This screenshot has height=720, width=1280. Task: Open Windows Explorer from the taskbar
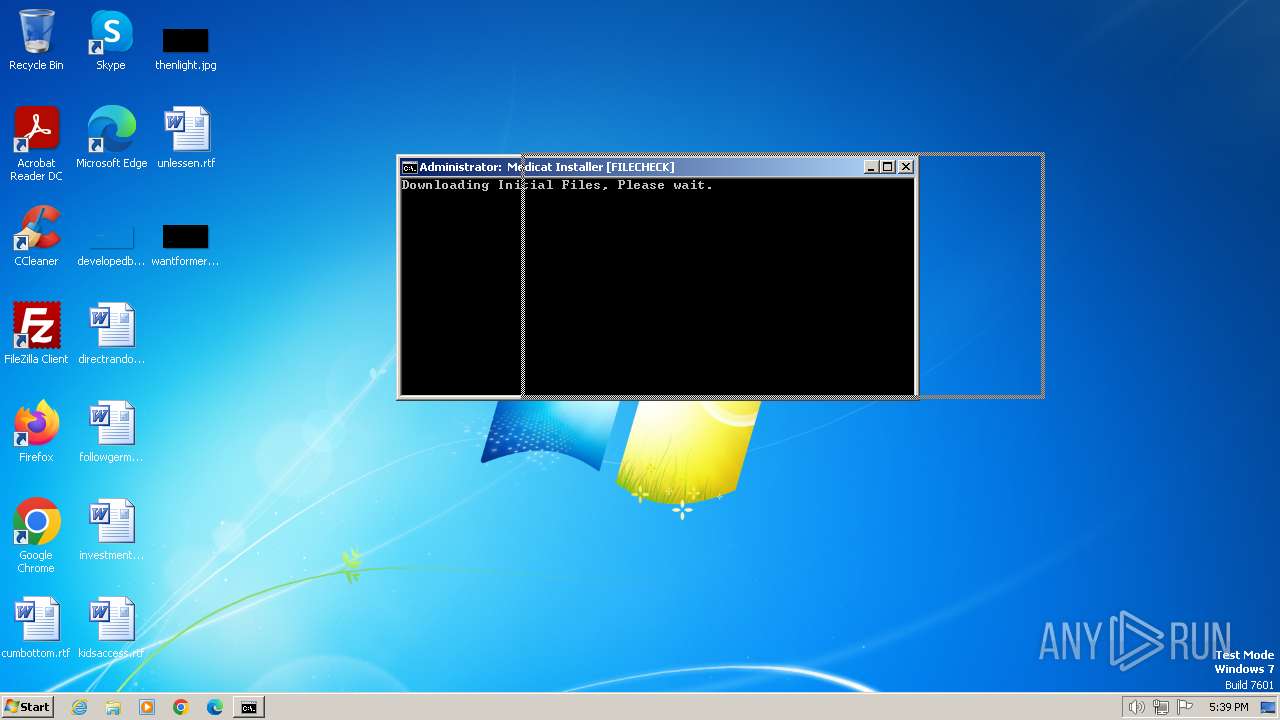[x=113, y=707]
